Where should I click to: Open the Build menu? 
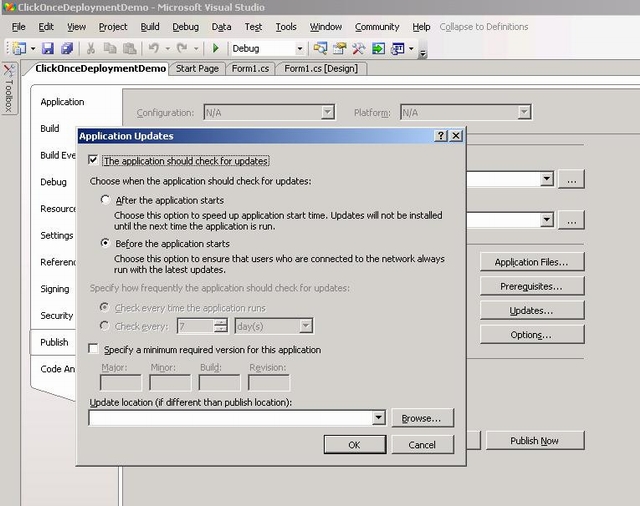[150, 27]
